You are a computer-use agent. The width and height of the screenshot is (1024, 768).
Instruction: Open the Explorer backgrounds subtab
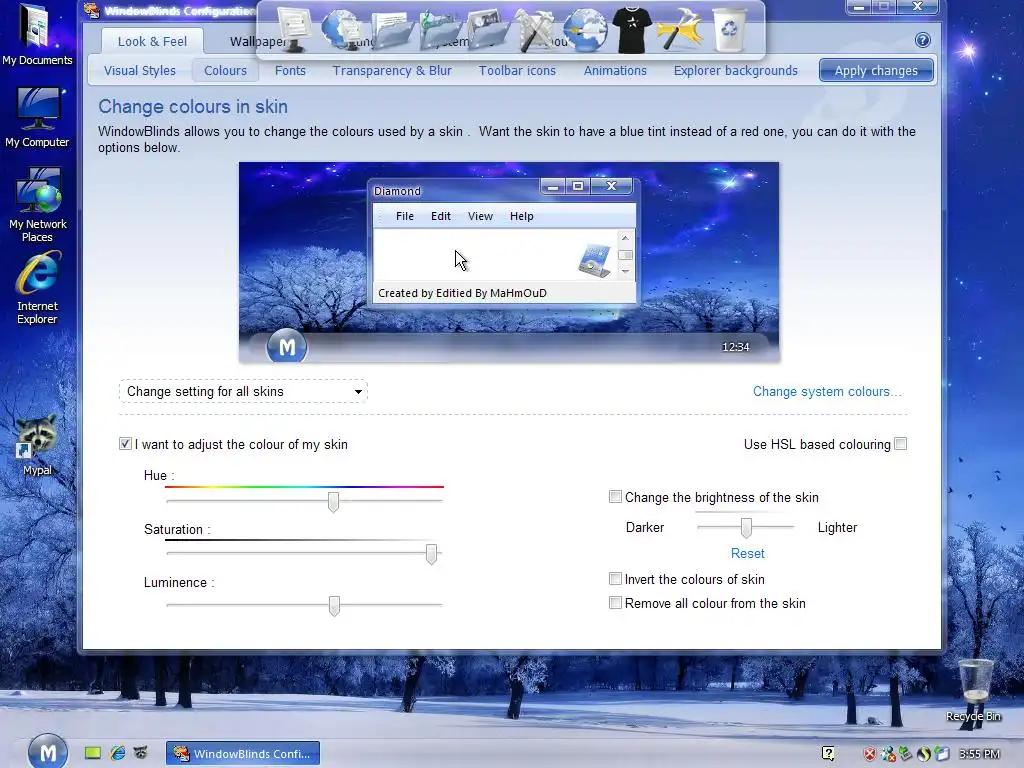[735, 71]
